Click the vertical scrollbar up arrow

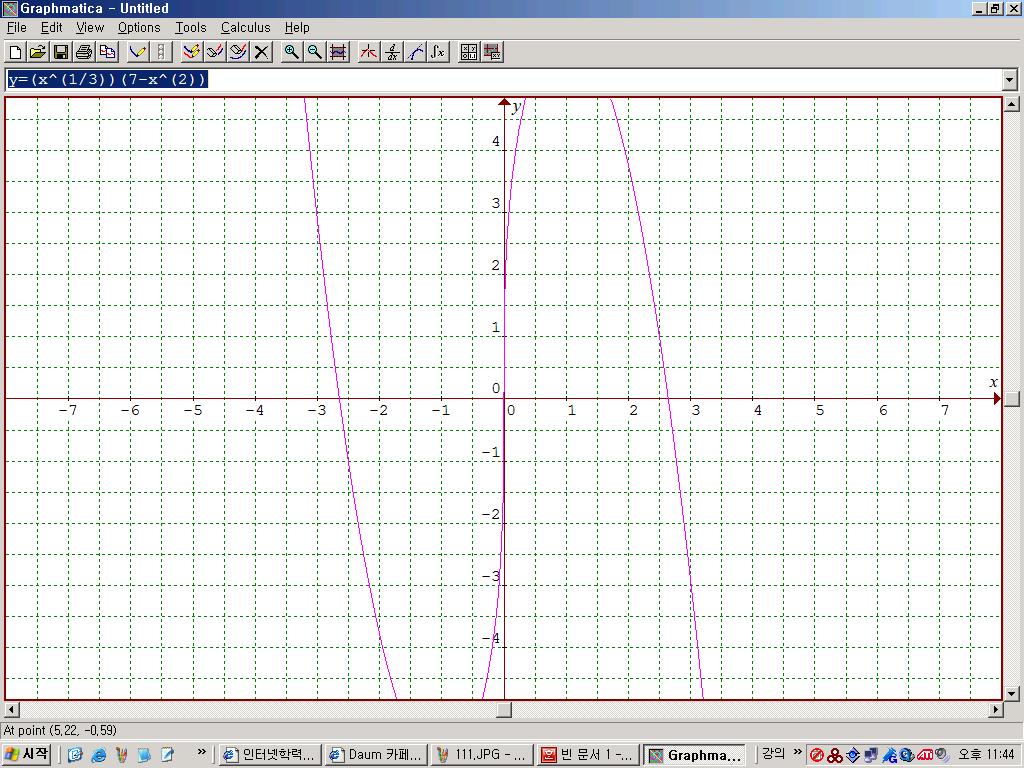pyautogui.click(x=1012, y=104)
